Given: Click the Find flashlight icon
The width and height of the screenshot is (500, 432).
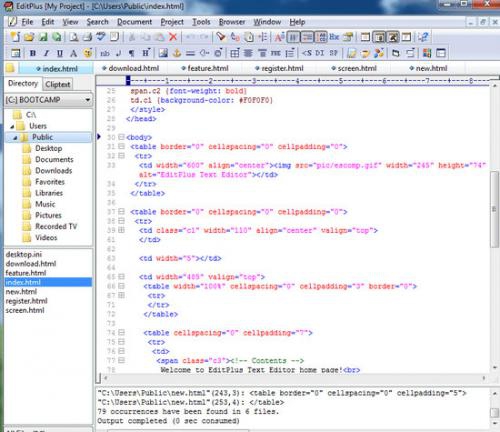Looking at the screenshot, I should pos(221,37).
